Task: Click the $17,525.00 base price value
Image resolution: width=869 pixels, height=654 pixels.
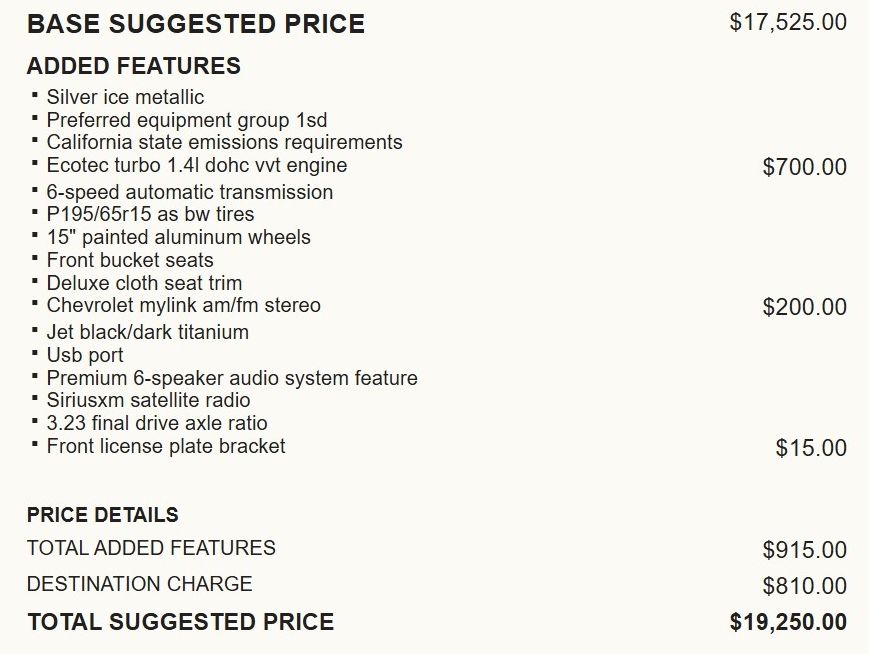Action: (787, 22)
